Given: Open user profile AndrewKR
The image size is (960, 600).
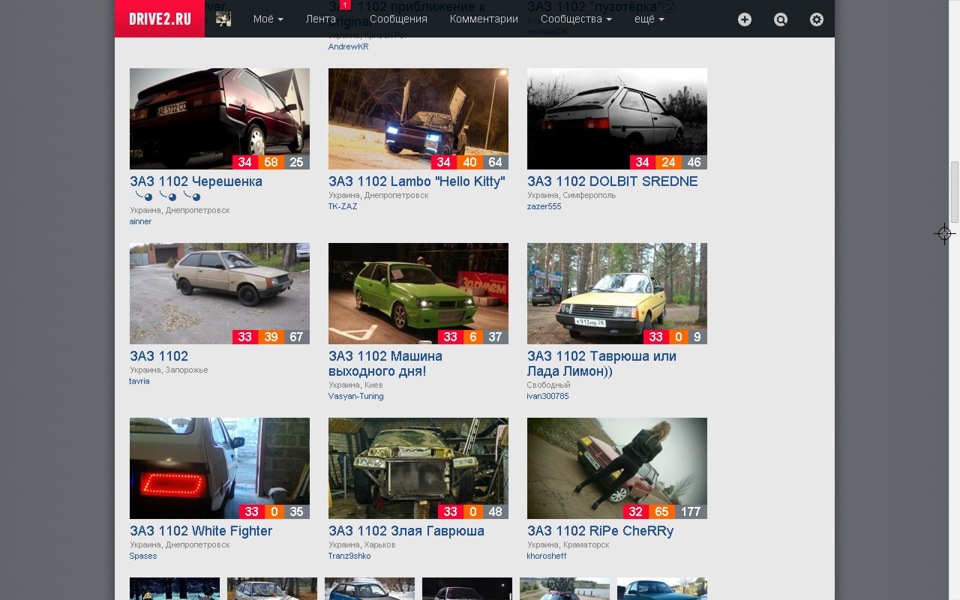Looking at the screenshot, I should tap(348, 47).
